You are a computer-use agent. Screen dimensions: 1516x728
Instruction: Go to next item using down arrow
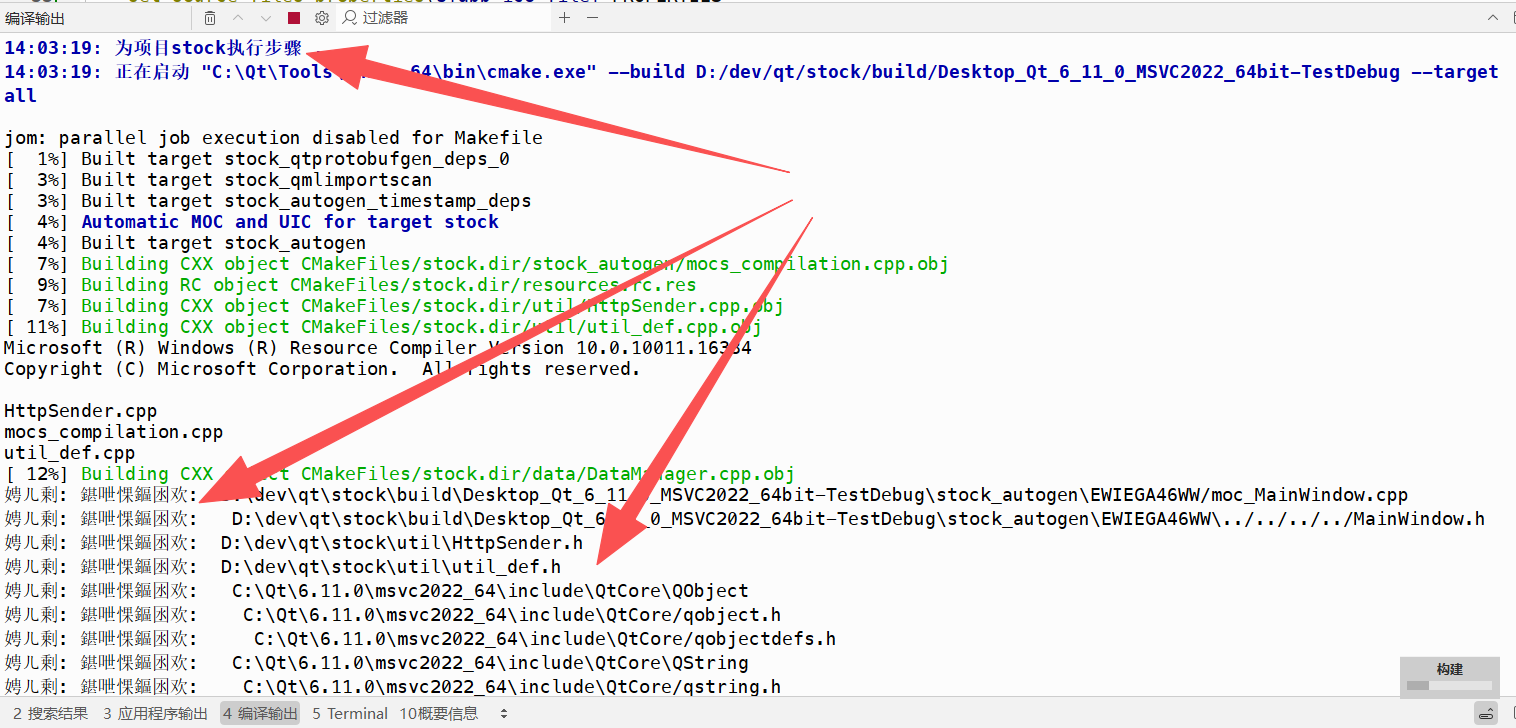265,18
